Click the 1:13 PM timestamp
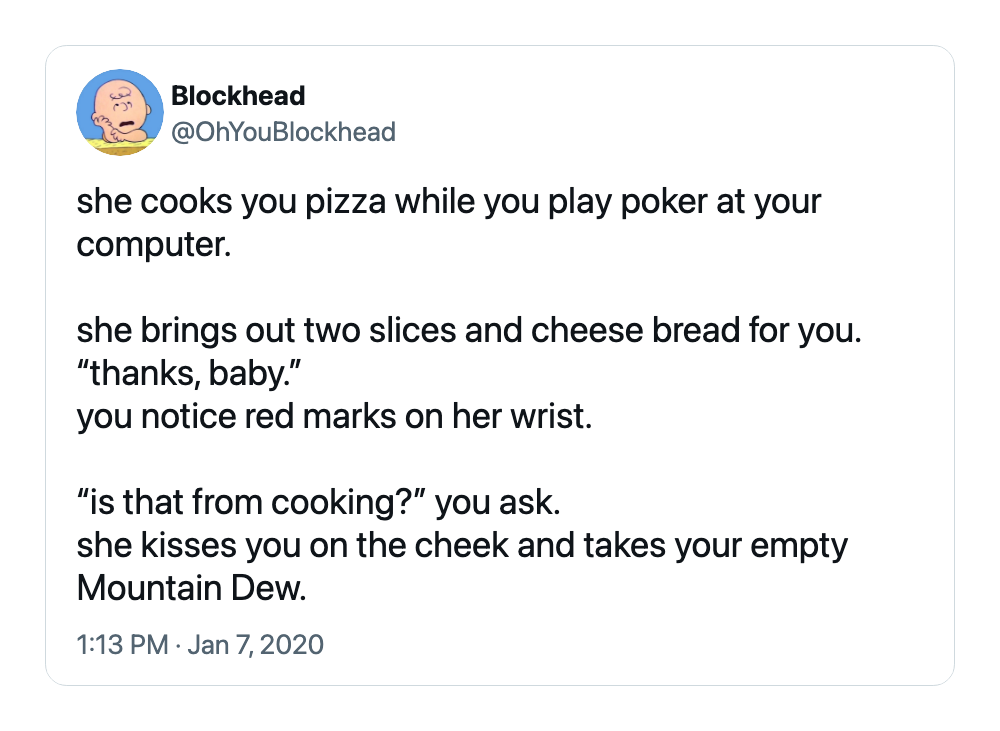 (122, 644)
